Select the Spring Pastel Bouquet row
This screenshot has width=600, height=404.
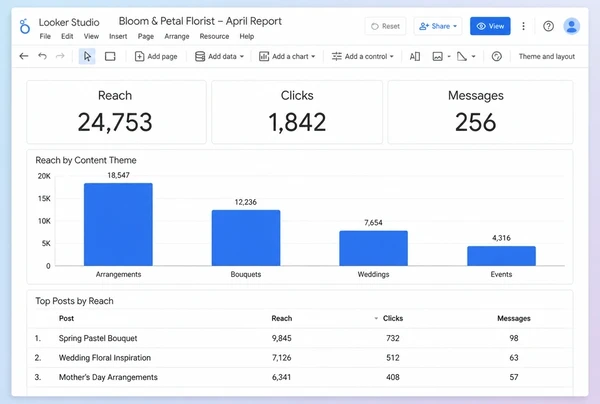click(x=300, y=338)
